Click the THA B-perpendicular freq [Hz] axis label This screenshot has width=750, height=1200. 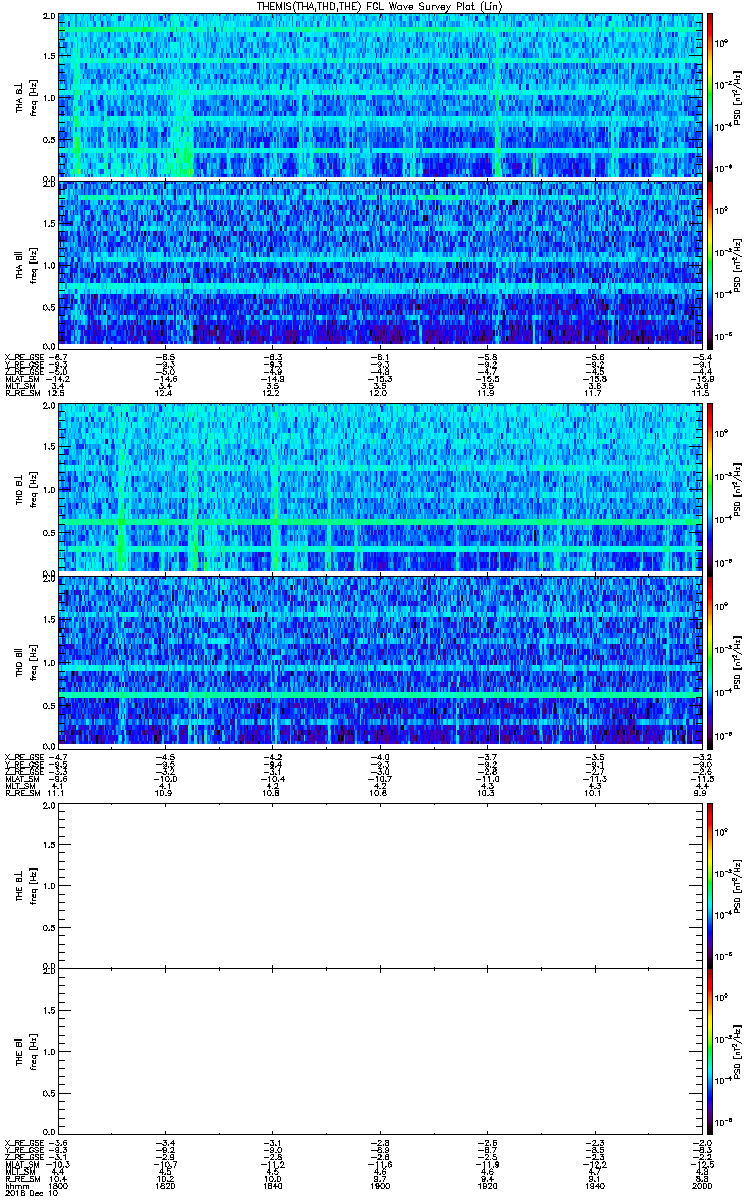pos(32,96)
